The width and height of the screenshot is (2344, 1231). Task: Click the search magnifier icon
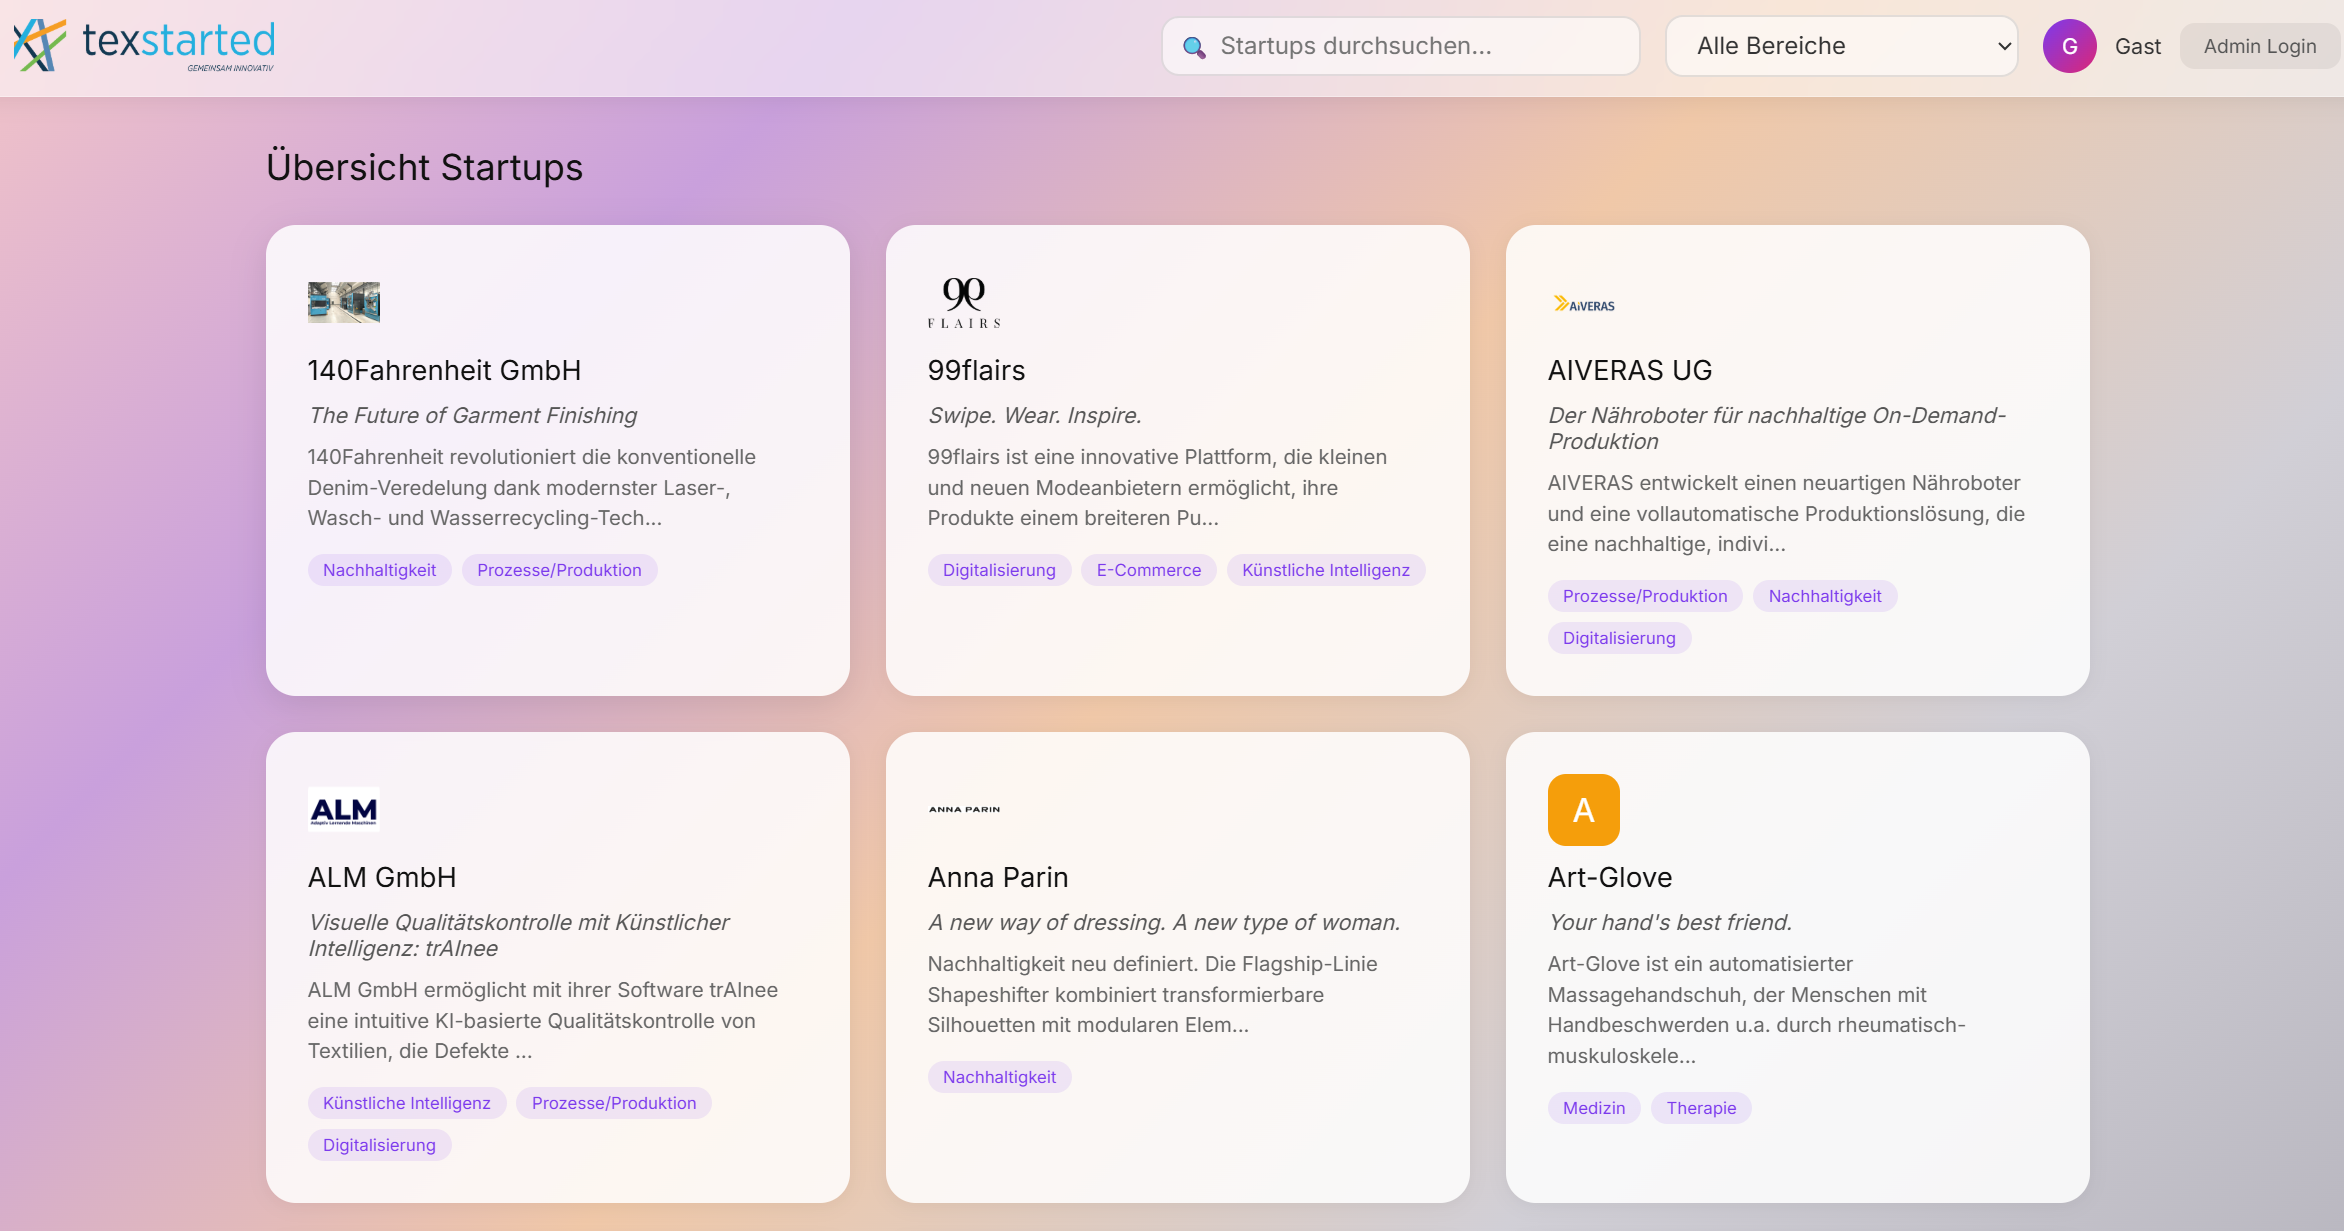pos(1193,47)
